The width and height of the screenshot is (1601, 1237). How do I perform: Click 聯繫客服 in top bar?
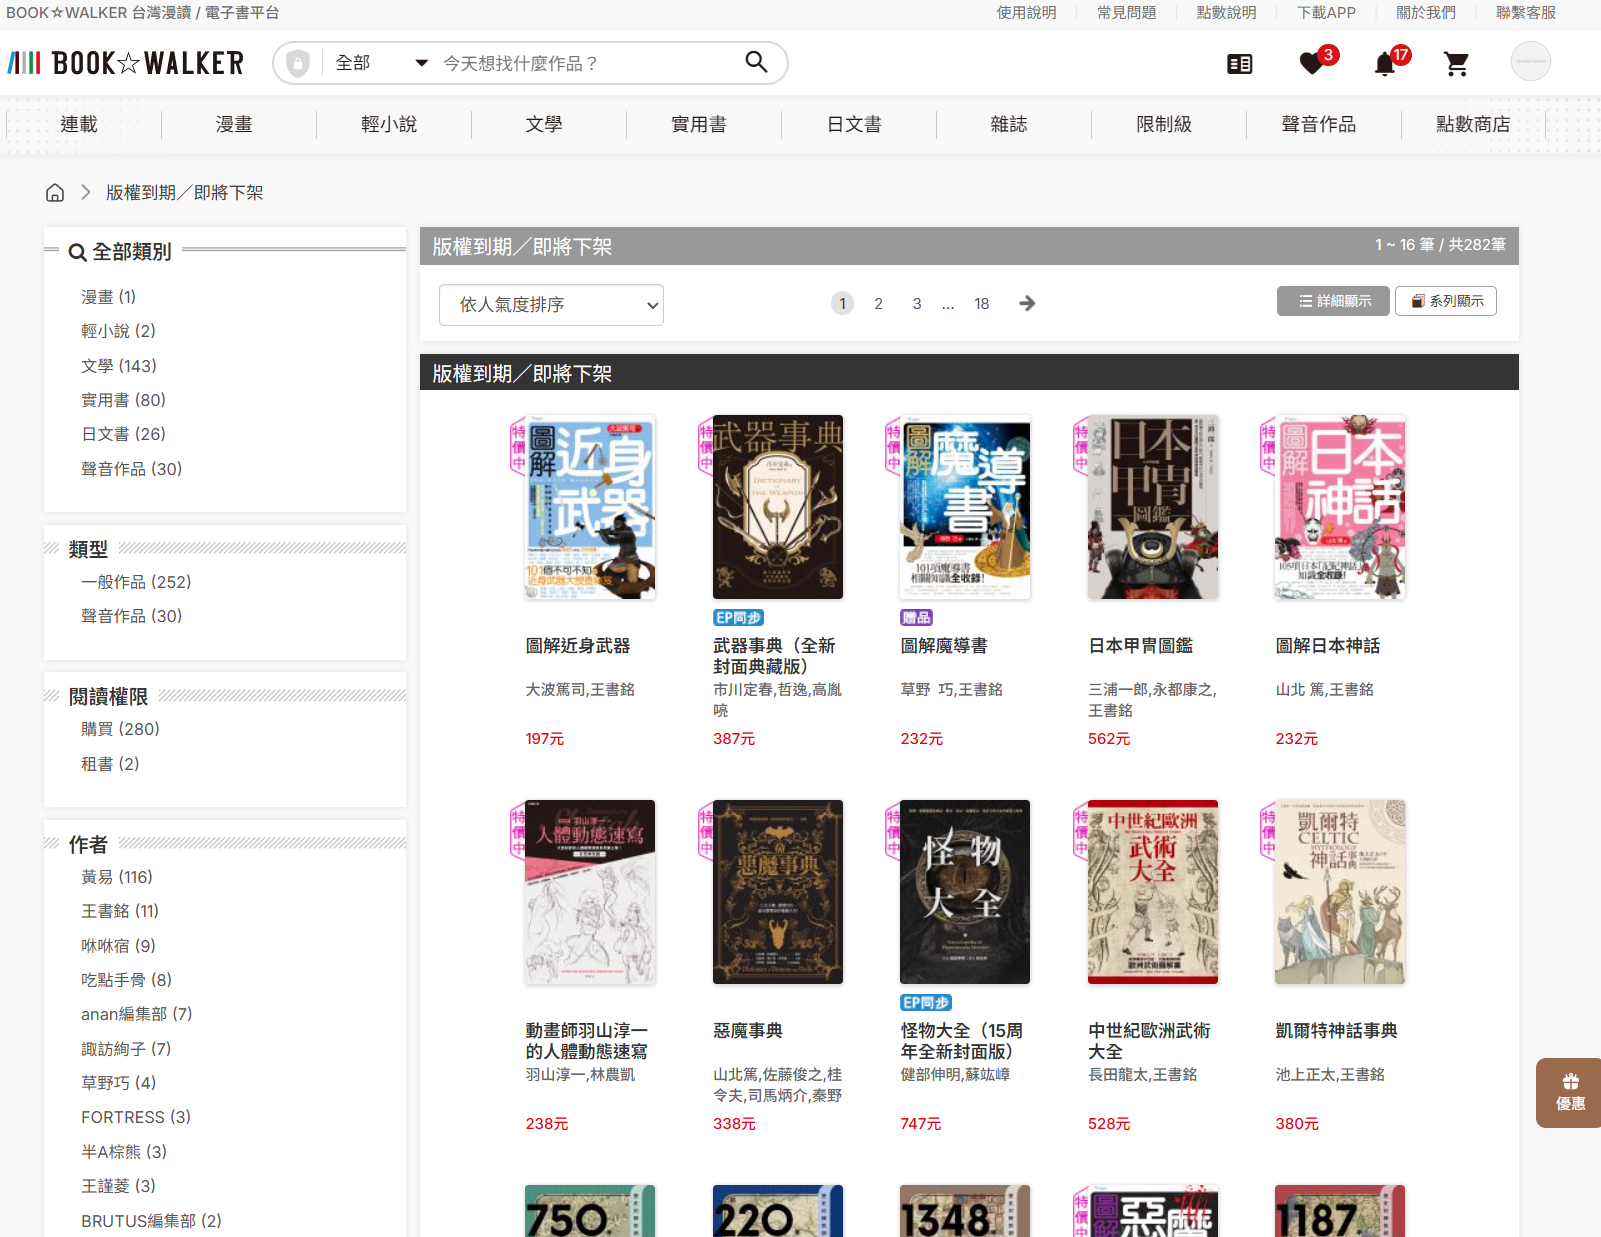click(1526, 13)
